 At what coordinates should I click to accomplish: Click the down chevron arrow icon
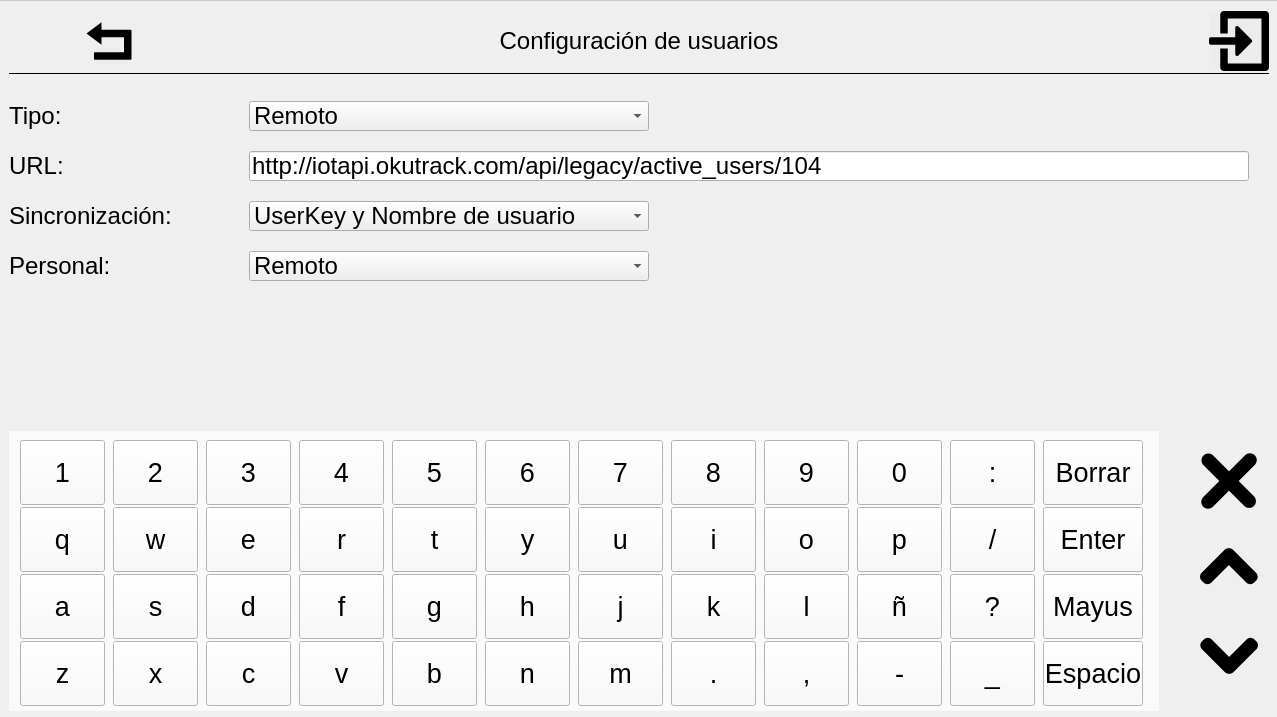point(1228,654)
